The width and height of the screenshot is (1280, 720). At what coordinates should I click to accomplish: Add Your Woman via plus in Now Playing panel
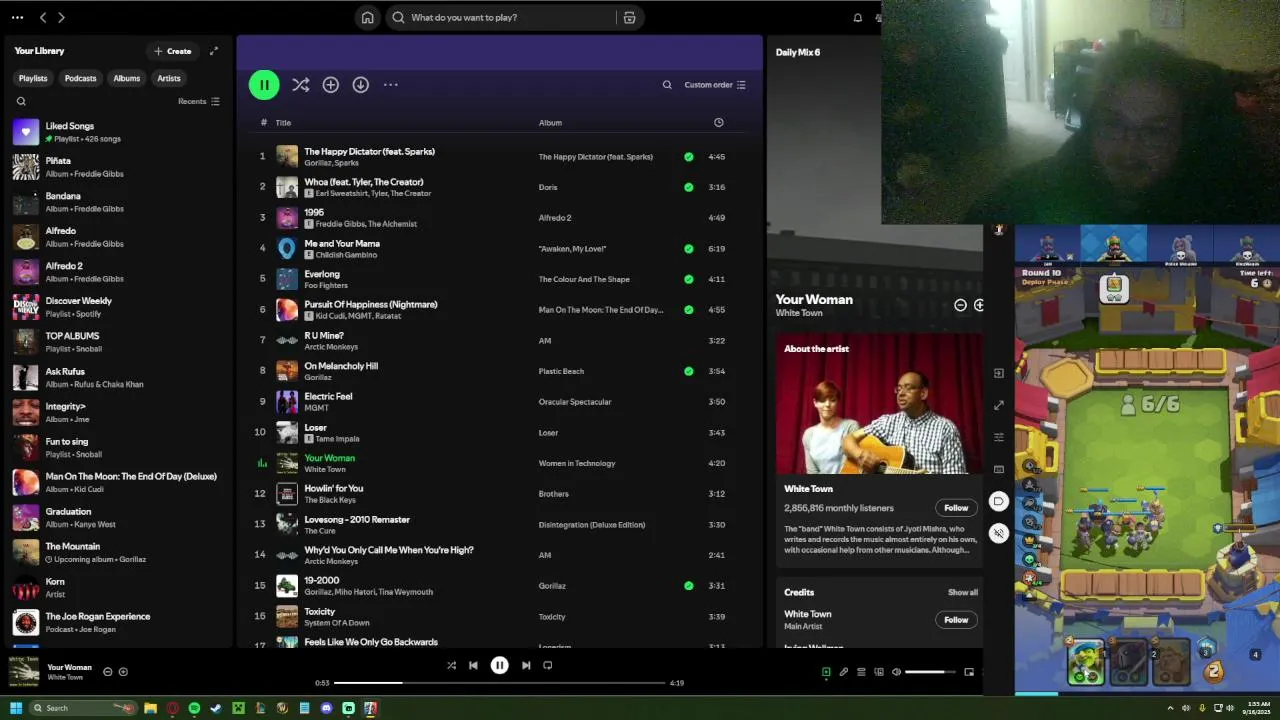coord(978,305)
